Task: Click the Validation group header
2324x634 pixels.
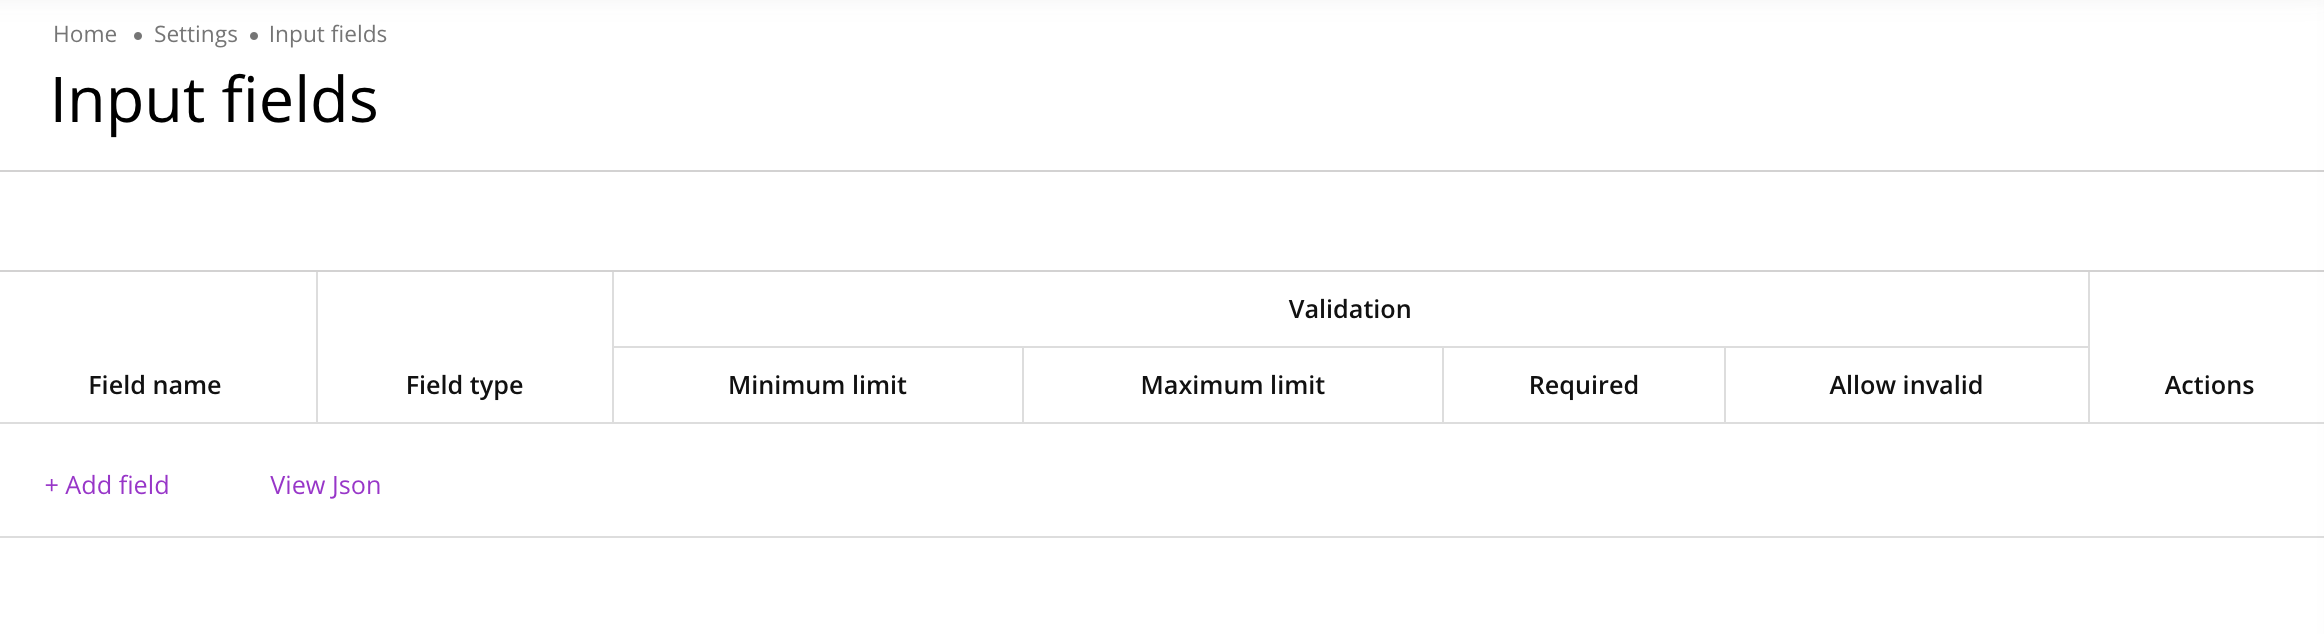Action: [x=1349, y=309]
